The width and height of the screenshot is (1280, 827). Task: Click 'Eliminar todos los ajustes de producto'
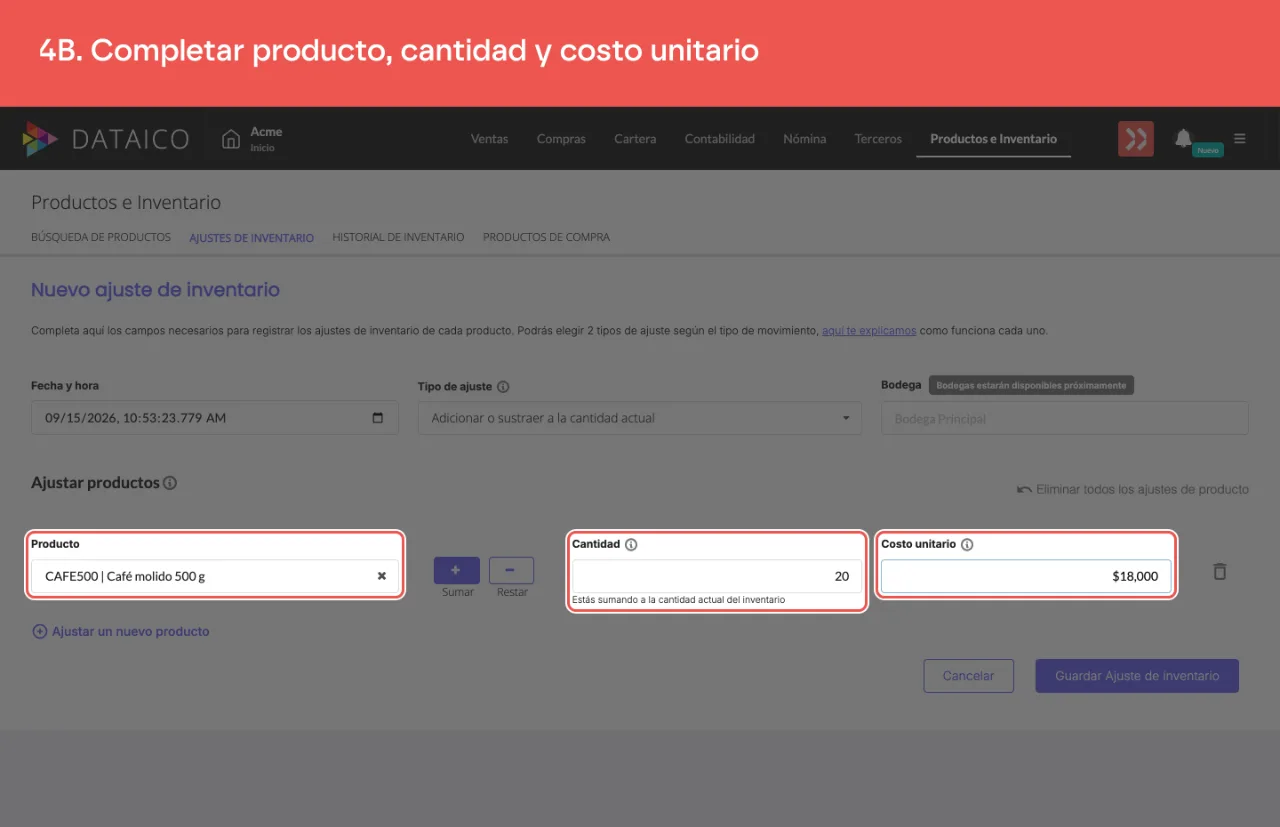[x=1143, y=490]
